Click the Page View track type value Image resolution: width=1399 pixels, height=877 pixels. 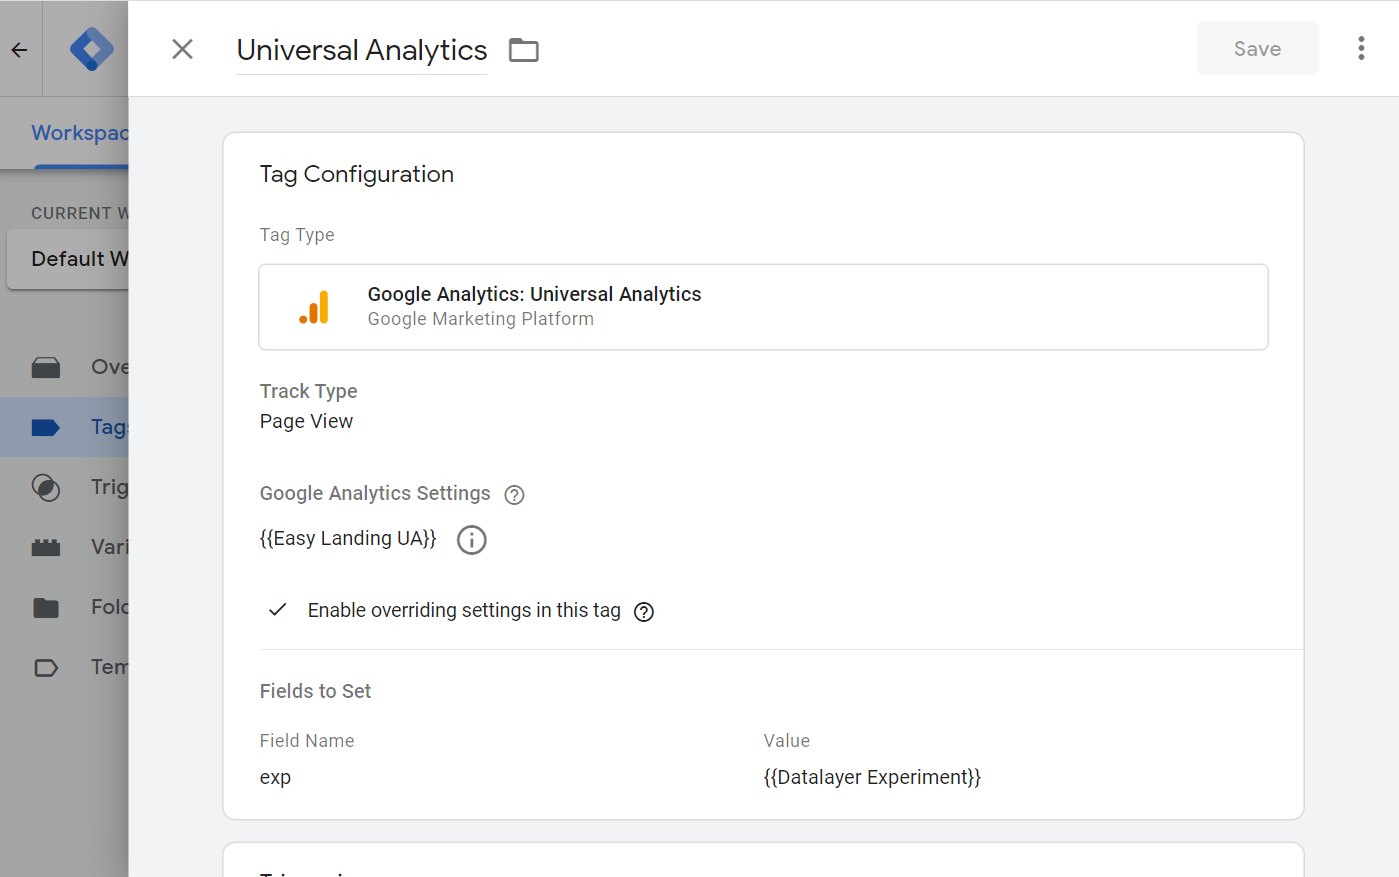coord(306,421)
